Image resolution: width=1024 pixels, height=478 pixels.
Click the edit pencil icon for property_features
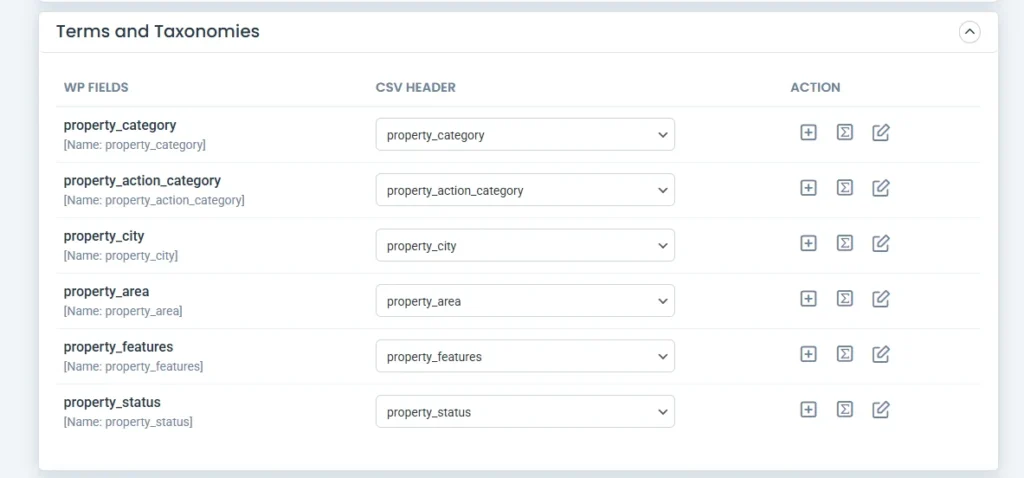(881, 354)
